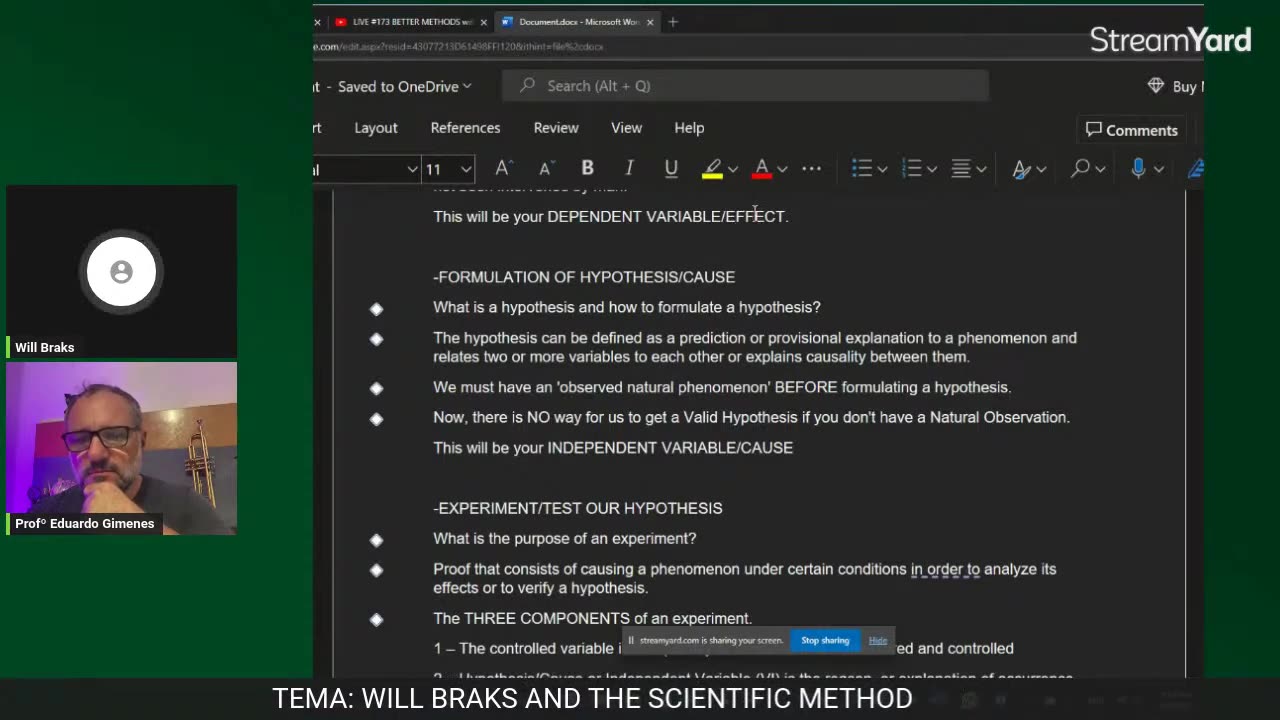Increase font size with grow font icon
The width and height of the screenshot is (1280, 720).
coord(503,169)
